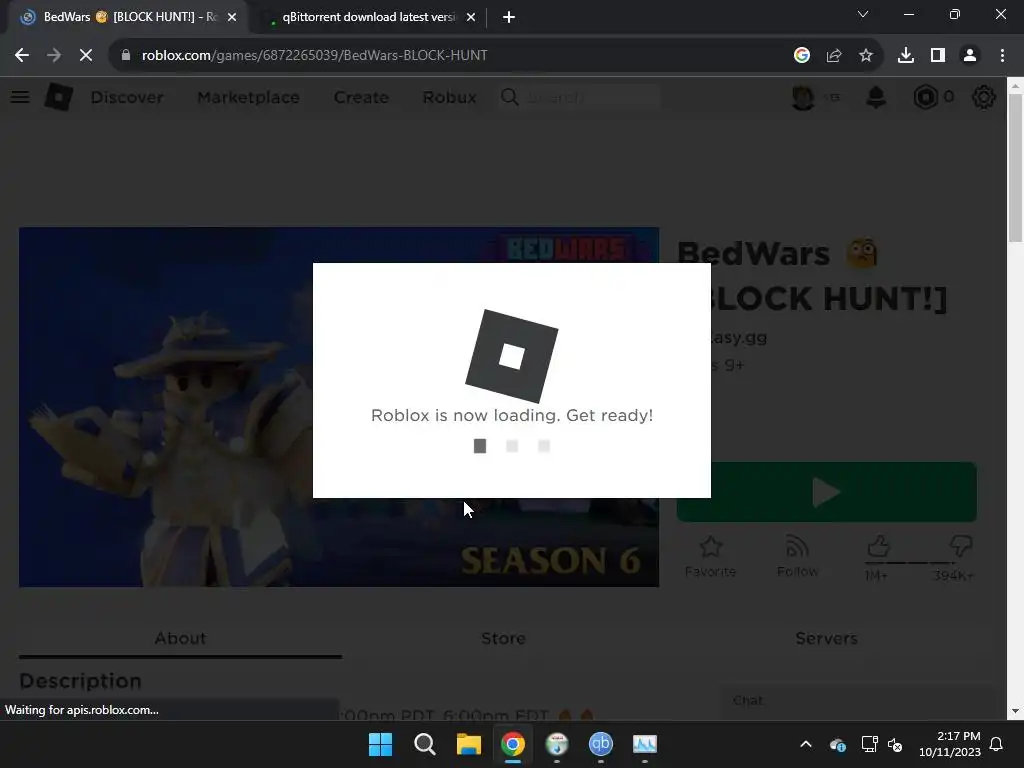Bookmark this page with the star icon
The width and height of the screenshot is (1024, 768).
point(866,56)
